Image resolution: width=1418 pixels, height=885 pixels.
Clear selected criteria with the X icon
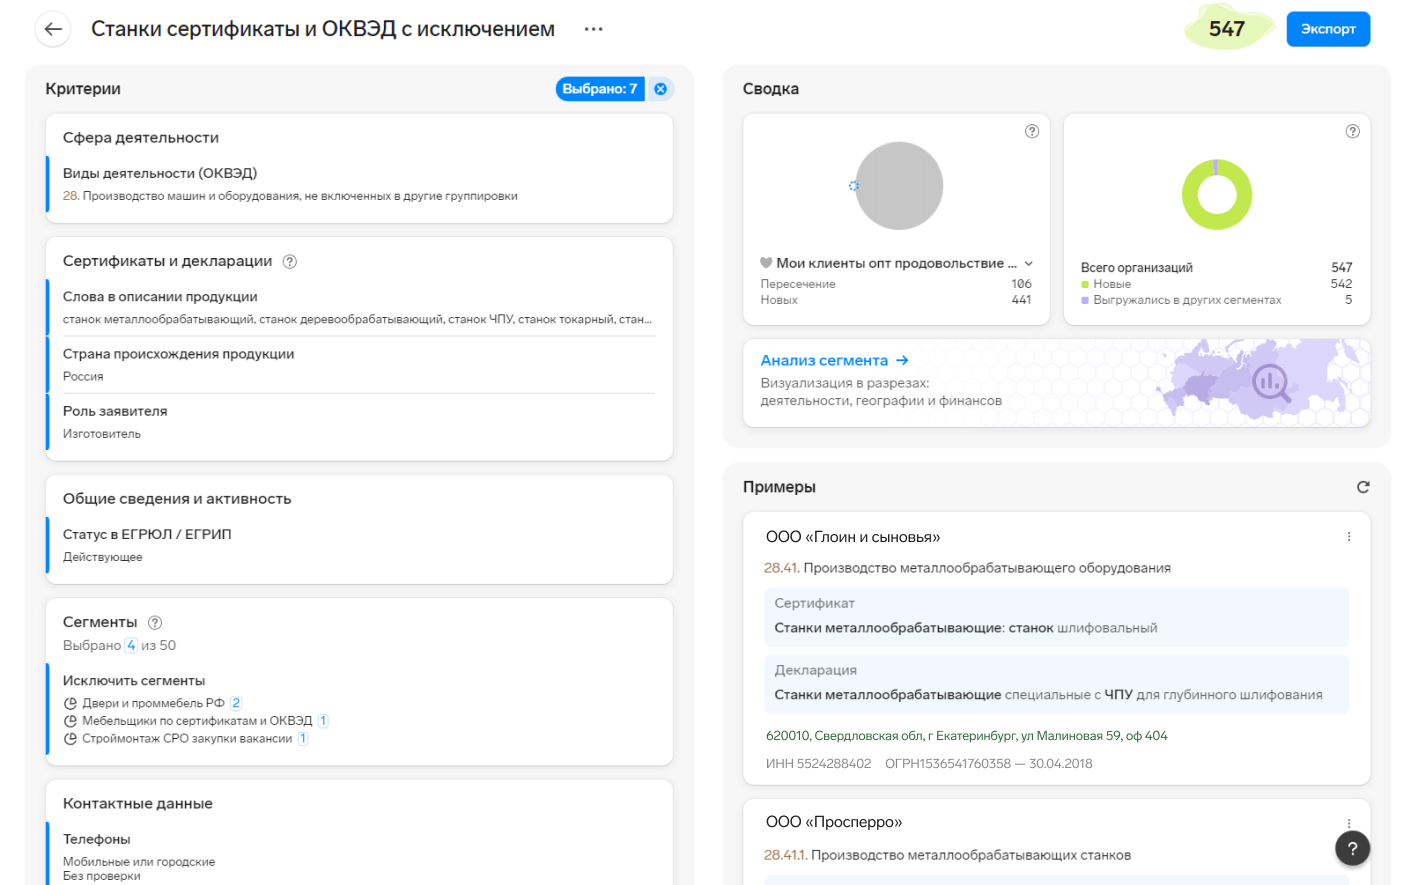point(660,89)
